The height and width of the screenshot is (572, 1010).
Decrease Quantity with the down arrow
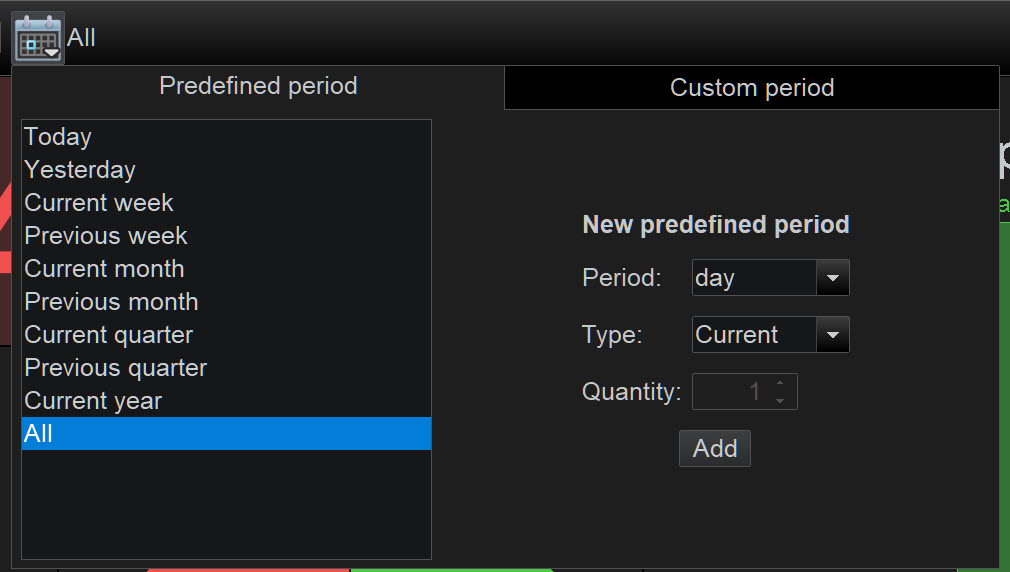pyautogui.click(x=780, y=401)
